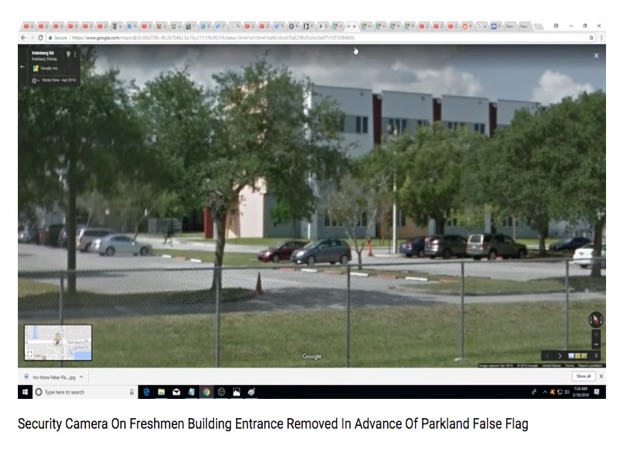Screen dimensions: 626x460
Task: Click the Report a problem link
Action: 590,365
